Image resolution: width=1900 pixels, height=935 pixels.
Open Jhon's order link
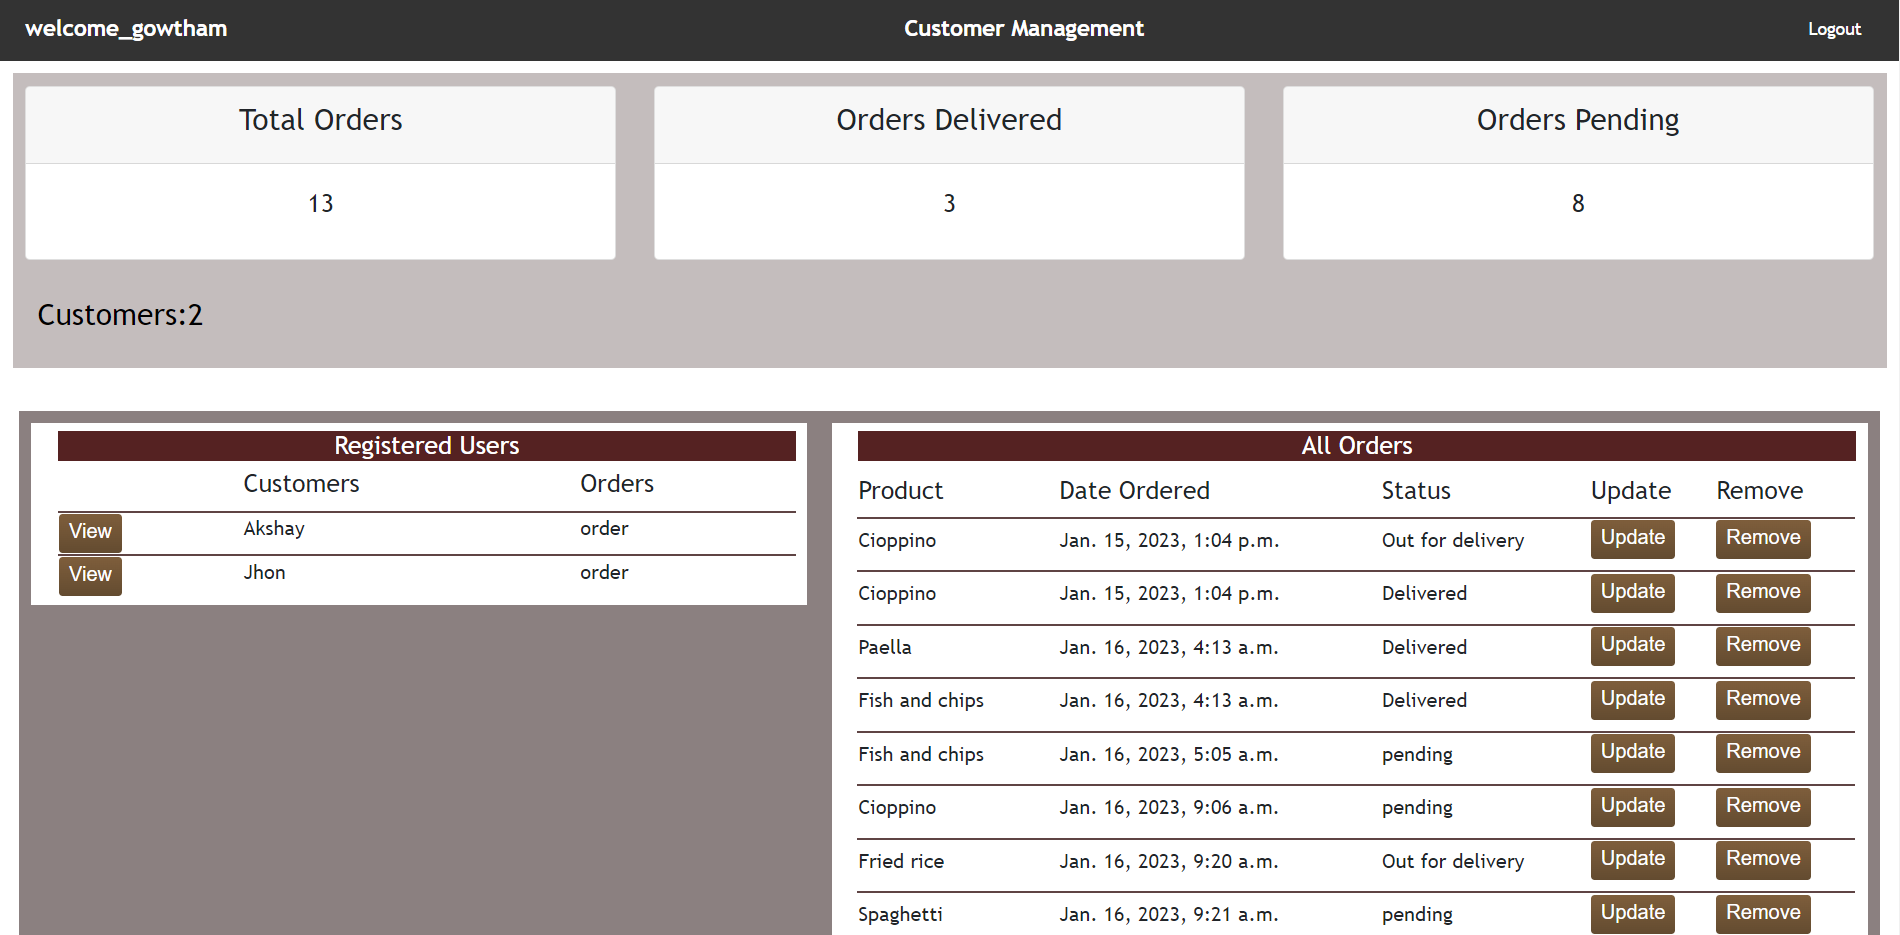pos(604,572)
